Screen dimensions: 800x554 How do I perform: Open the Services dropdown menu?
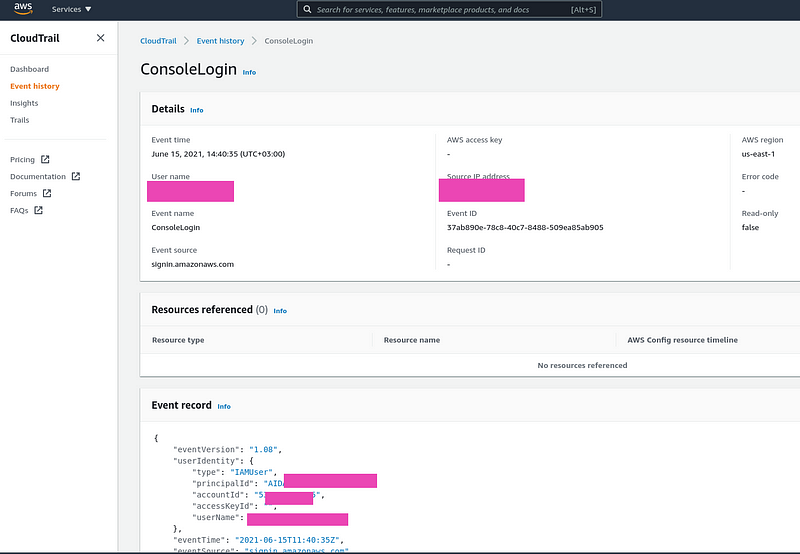tap(71, 9)
